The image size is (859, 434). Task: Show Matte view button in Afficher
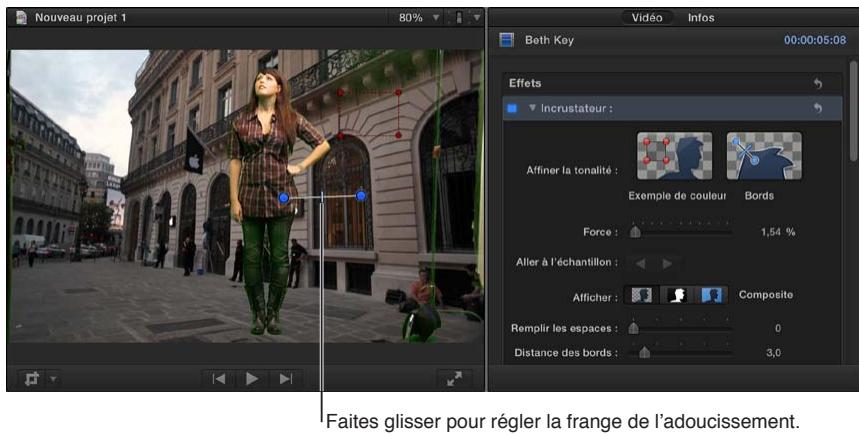[677, 295]
